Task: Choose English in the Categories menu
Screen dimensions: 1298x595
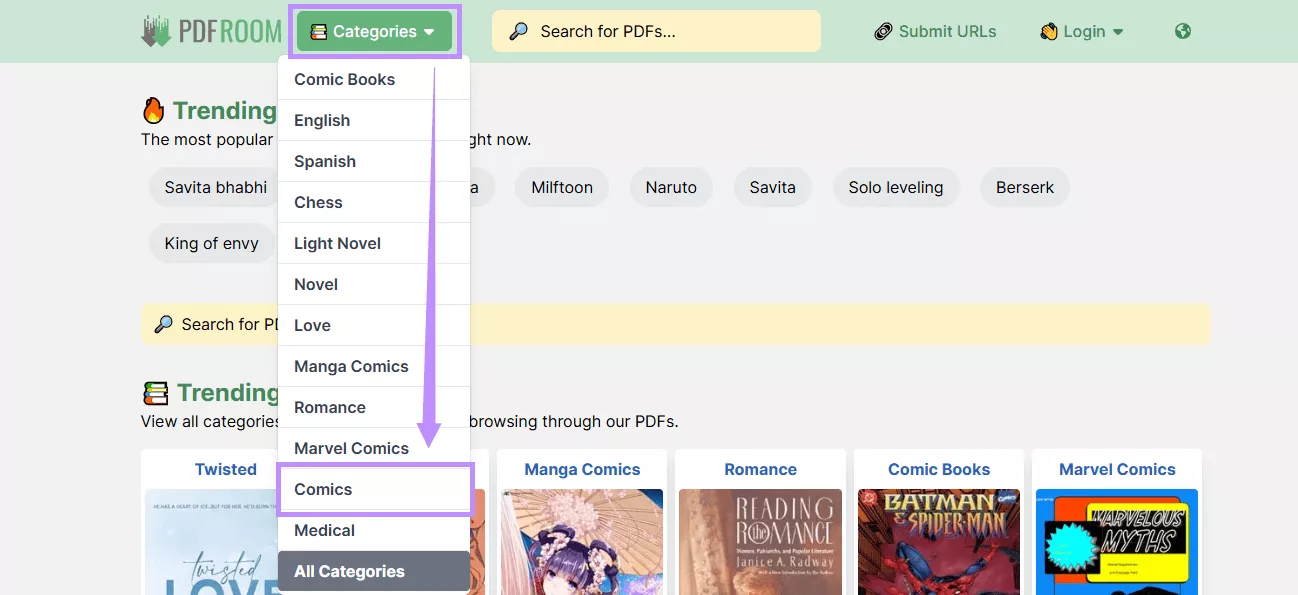Action: tap(374, 120)
